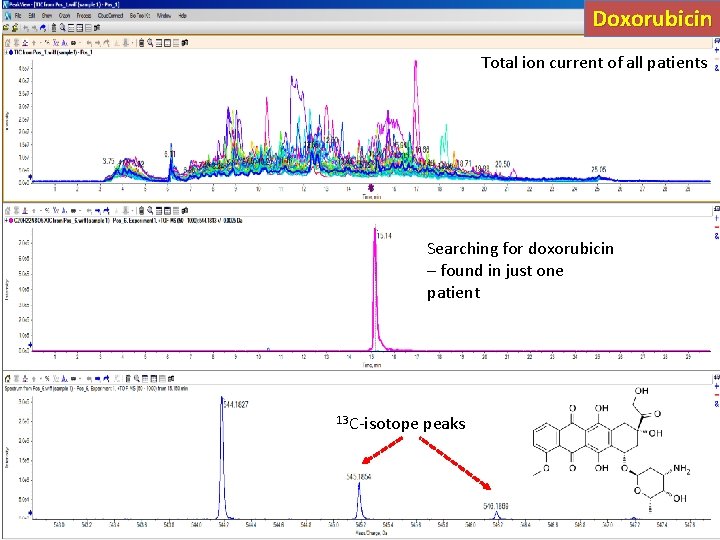Click percent icon in spectrum pane toolbar
This screenshot has height=540, width=720.
point(47,379)
